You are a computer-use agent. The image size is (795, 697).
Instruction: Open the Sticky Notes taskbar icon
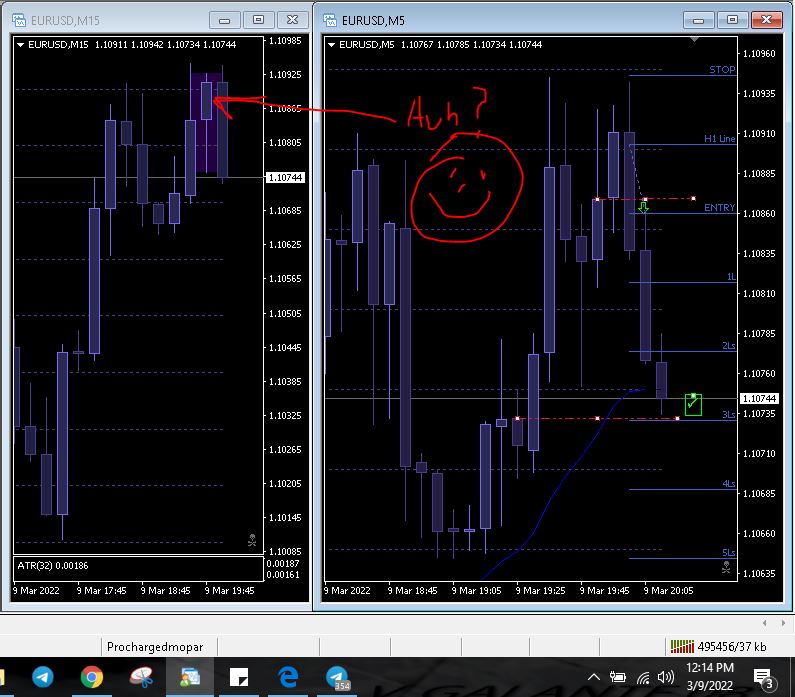click(239, 677)
